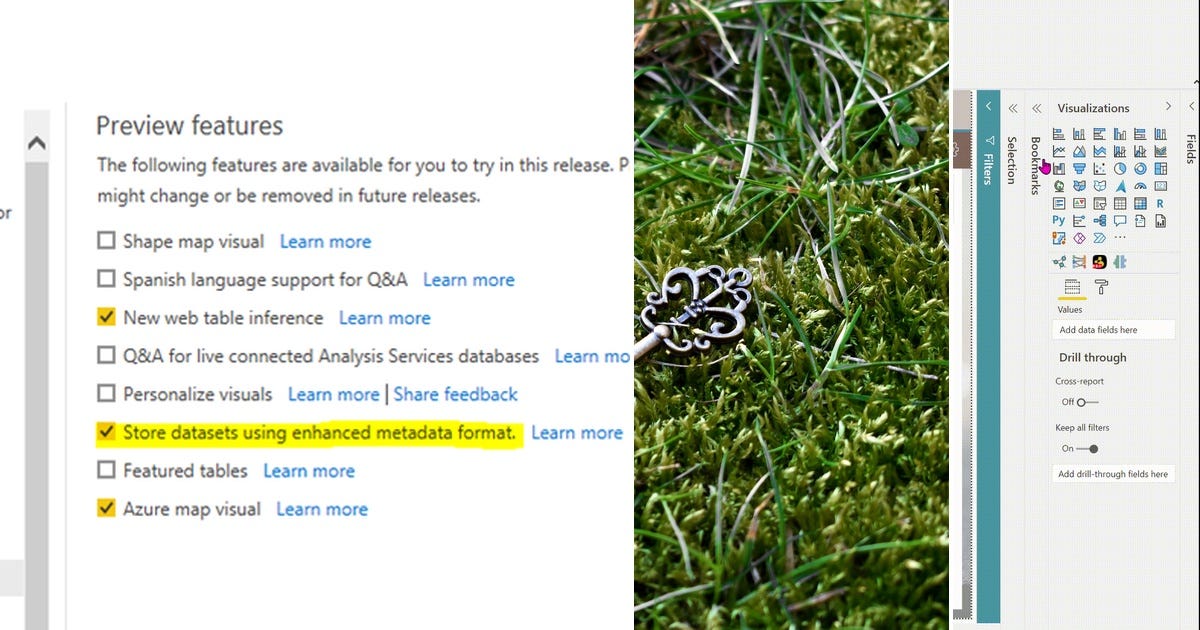1200x630 pixels.
Task: Uncheck Store datasets using enhanced metadata format
Action: [106, 433]
